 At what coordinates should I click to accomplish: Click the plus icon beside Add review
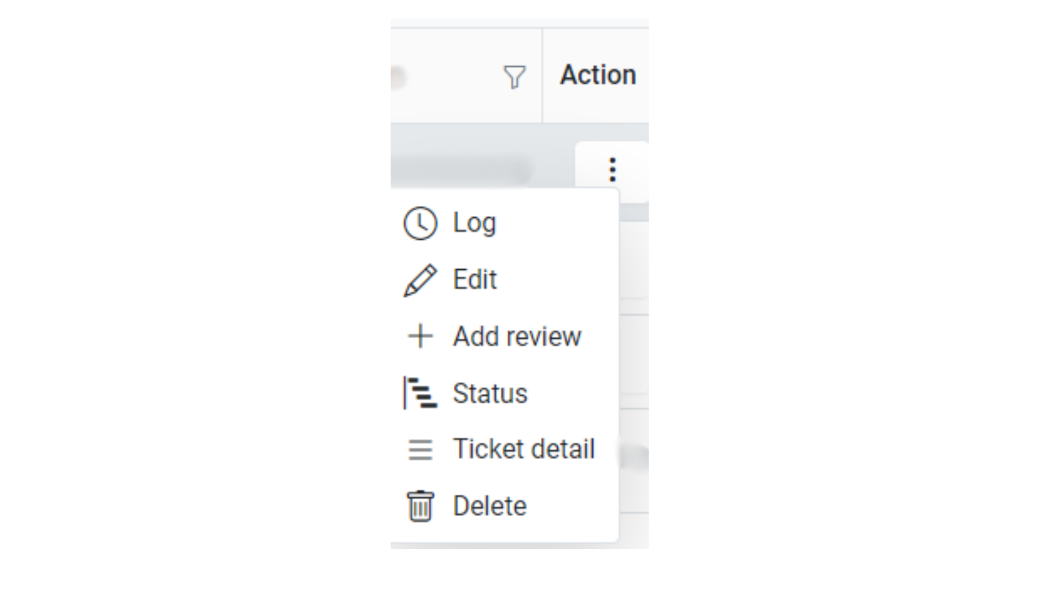point(420,337)
